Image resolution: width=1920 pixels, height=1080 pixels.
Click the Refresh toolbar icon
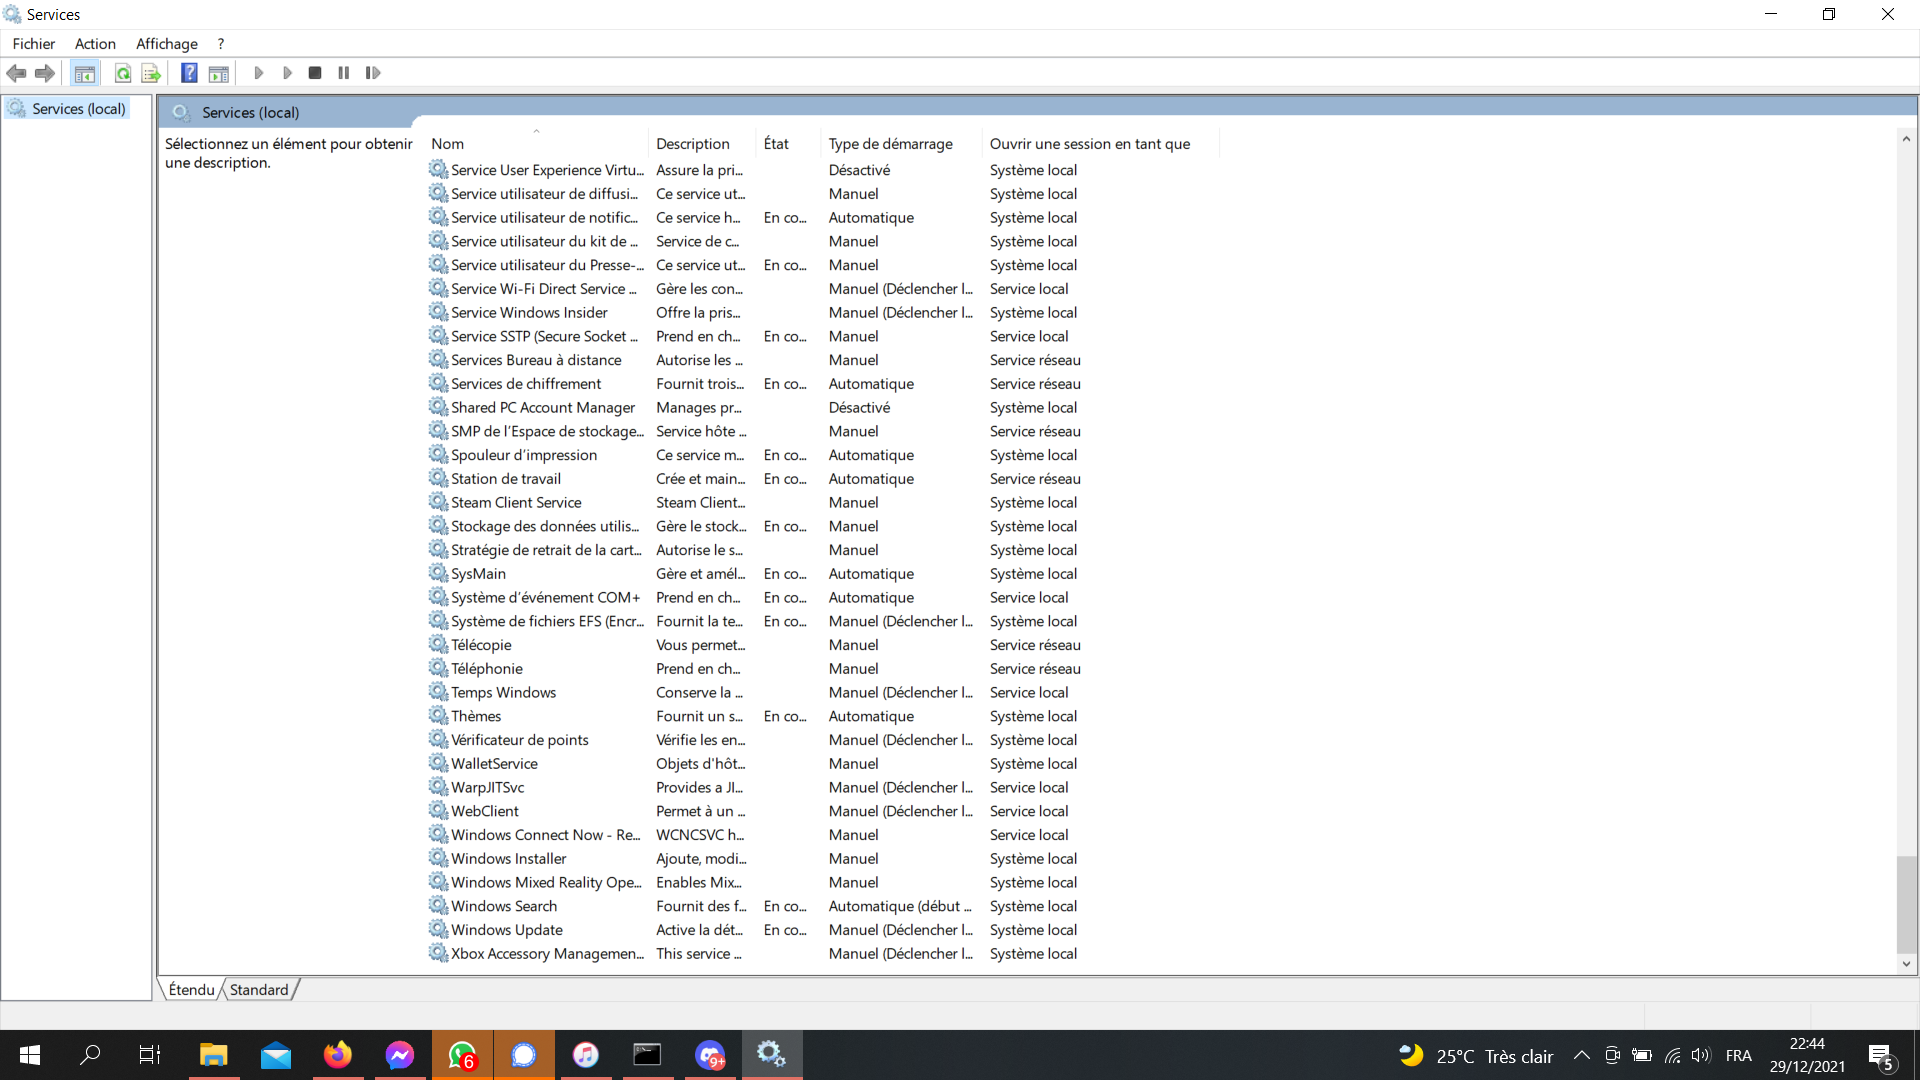122,73
